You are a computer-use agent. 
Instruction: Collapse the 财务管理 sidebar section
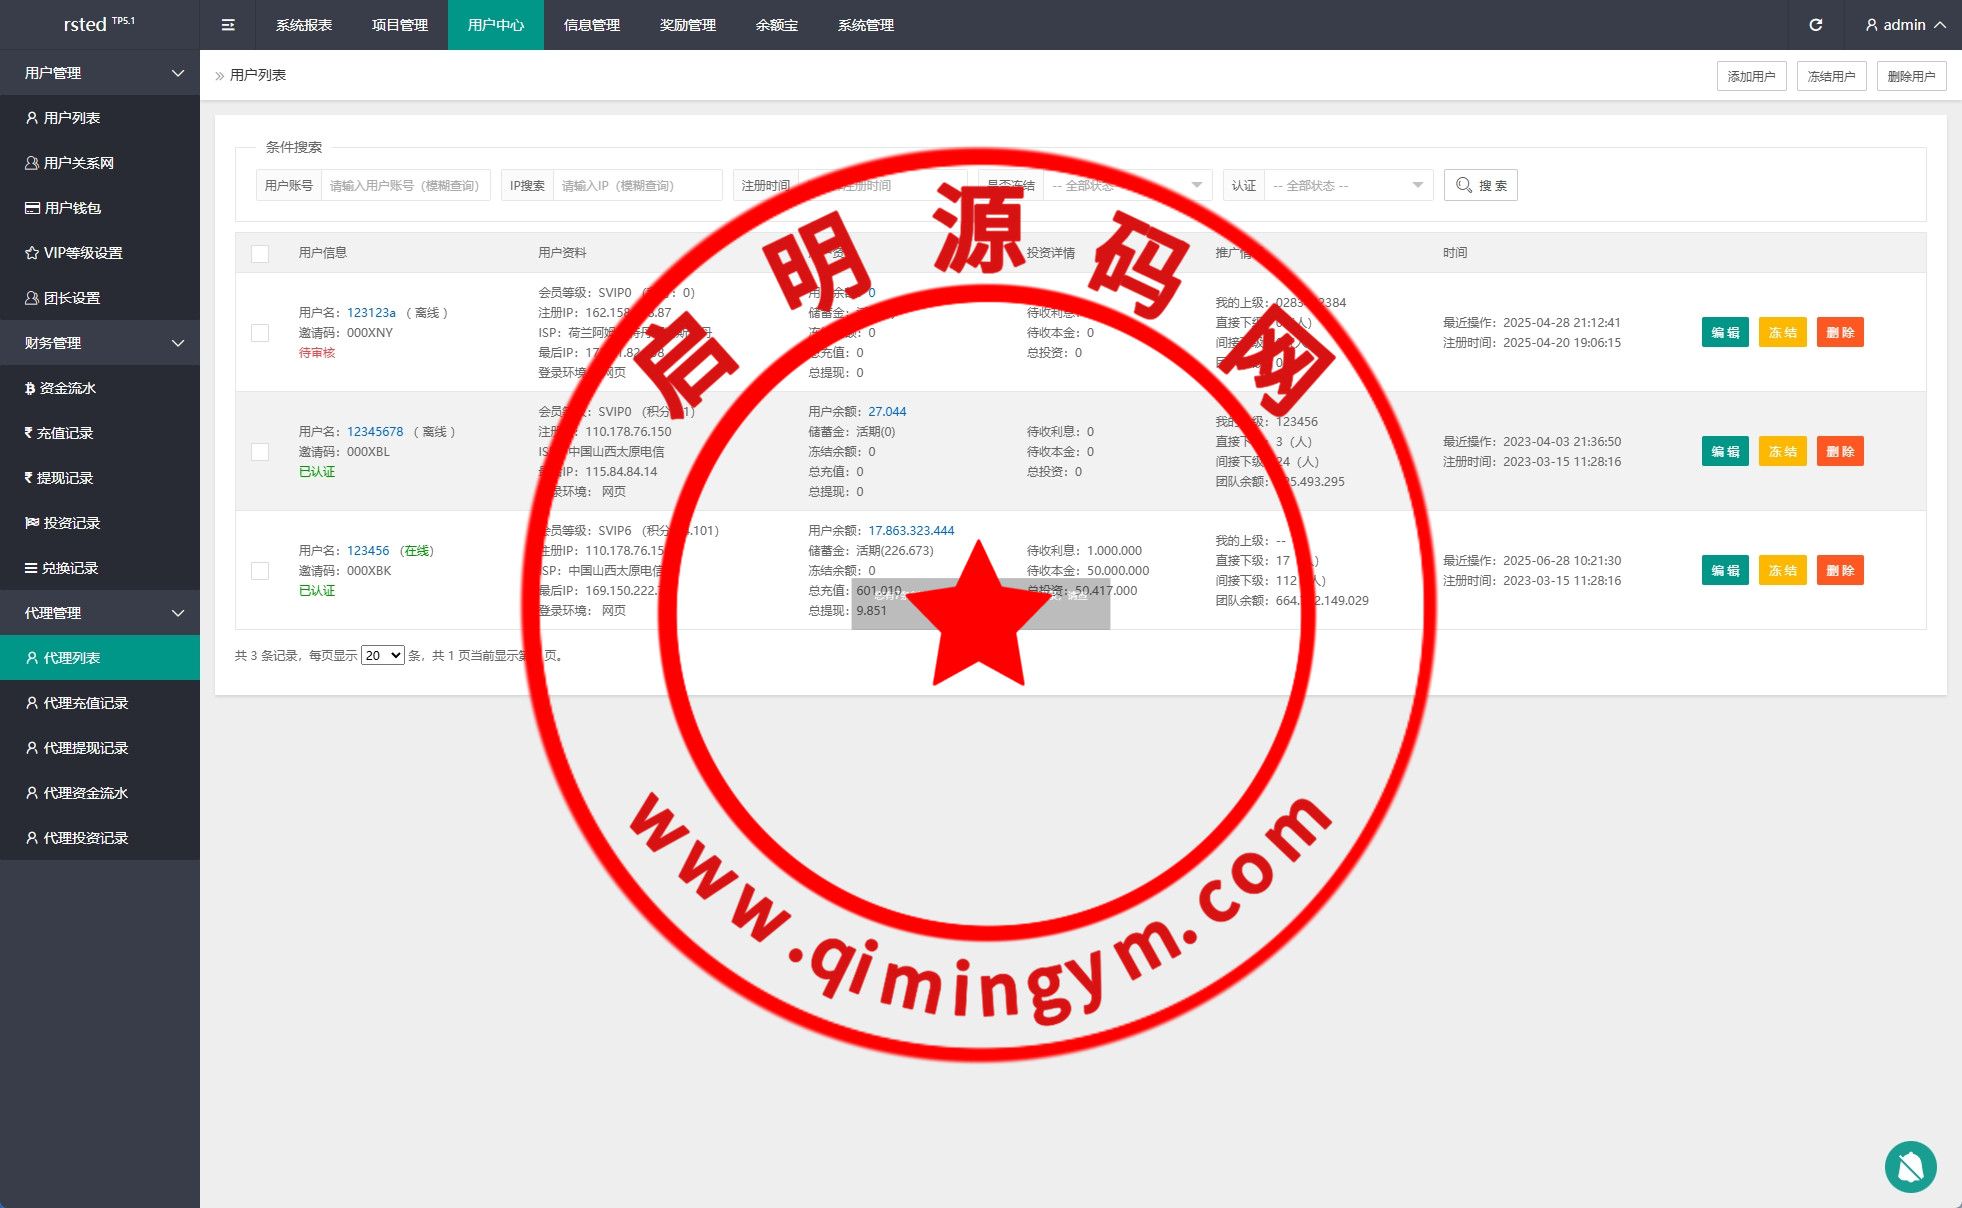100,343
